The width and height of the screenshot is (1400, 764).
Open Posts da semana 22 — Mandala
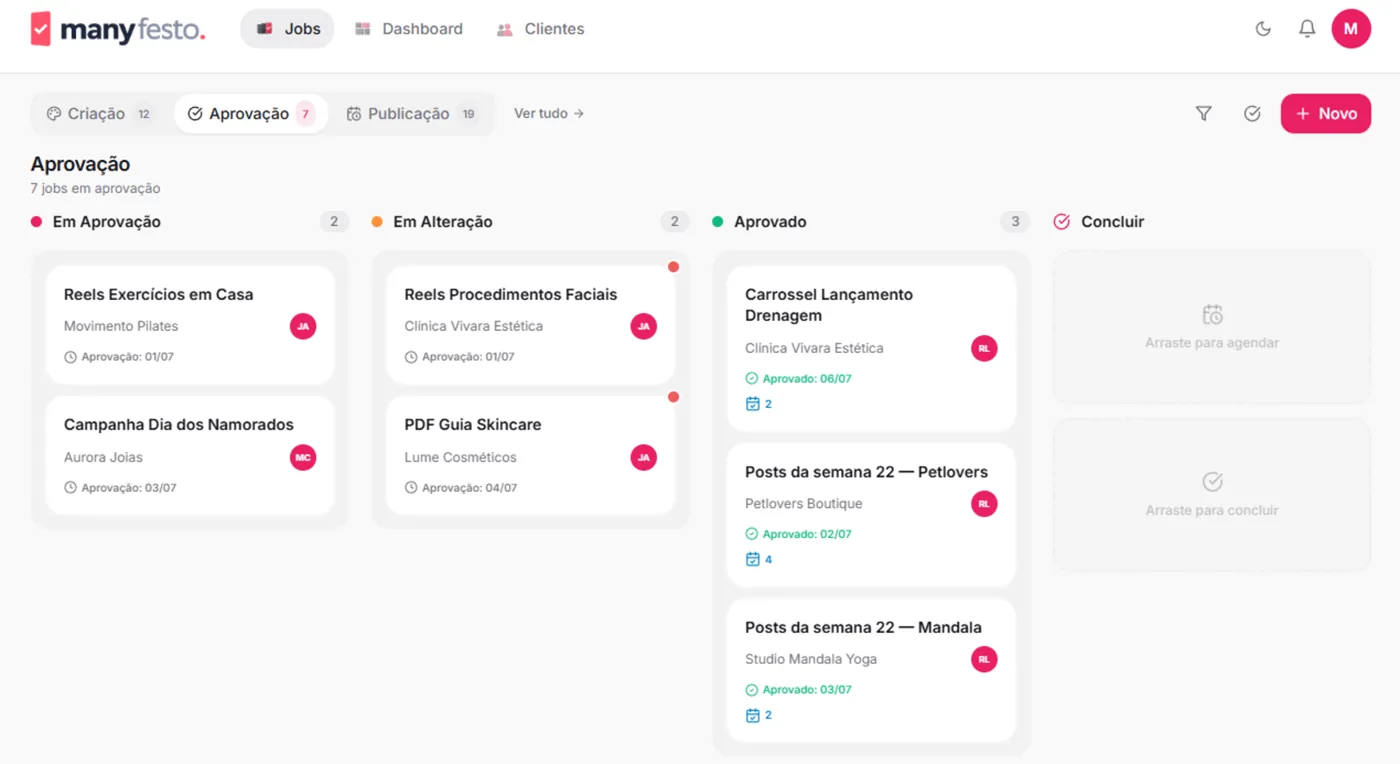[871, 670]
